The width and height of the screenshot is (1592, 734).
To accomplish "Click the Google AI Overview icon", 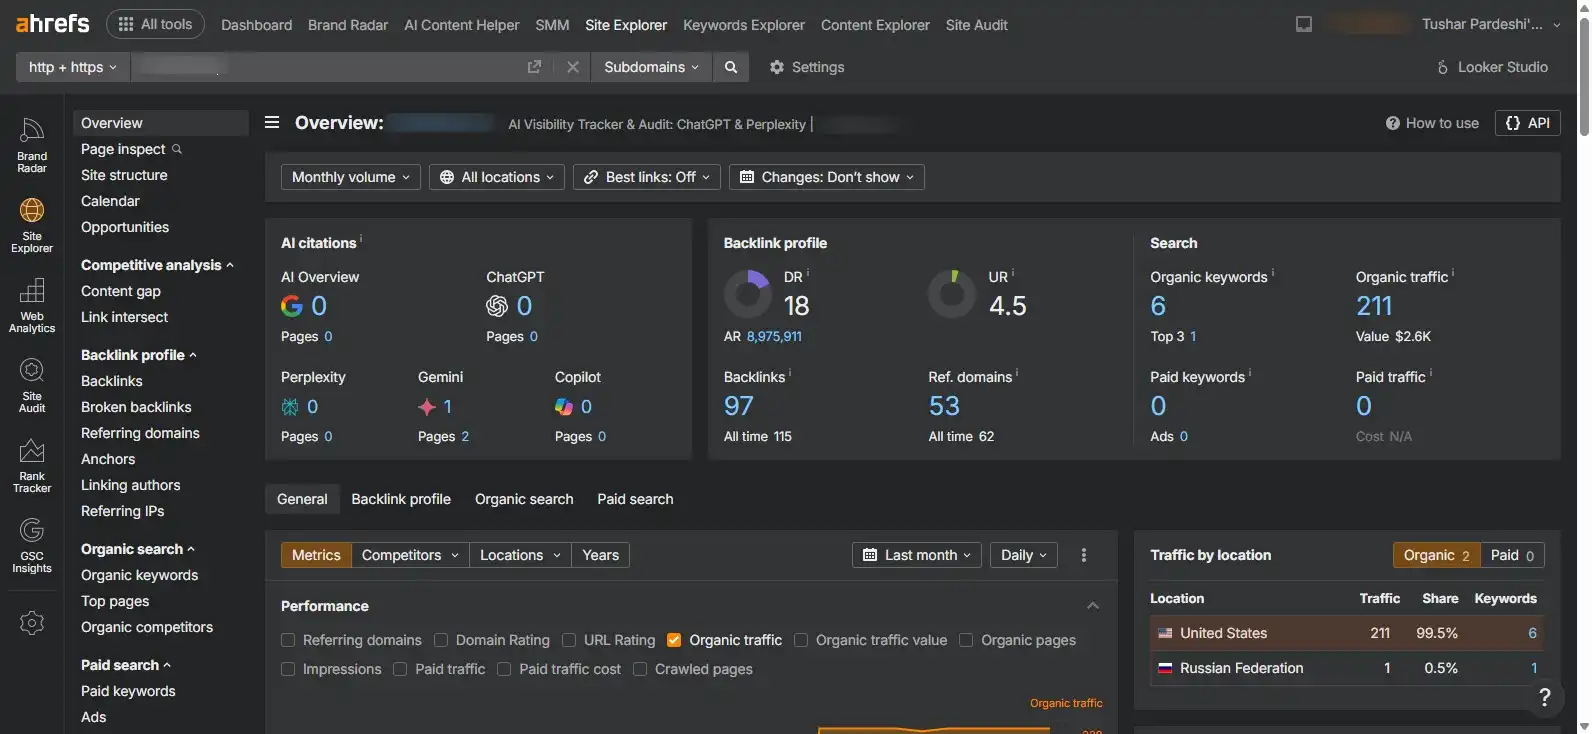I will pos(292,306).
